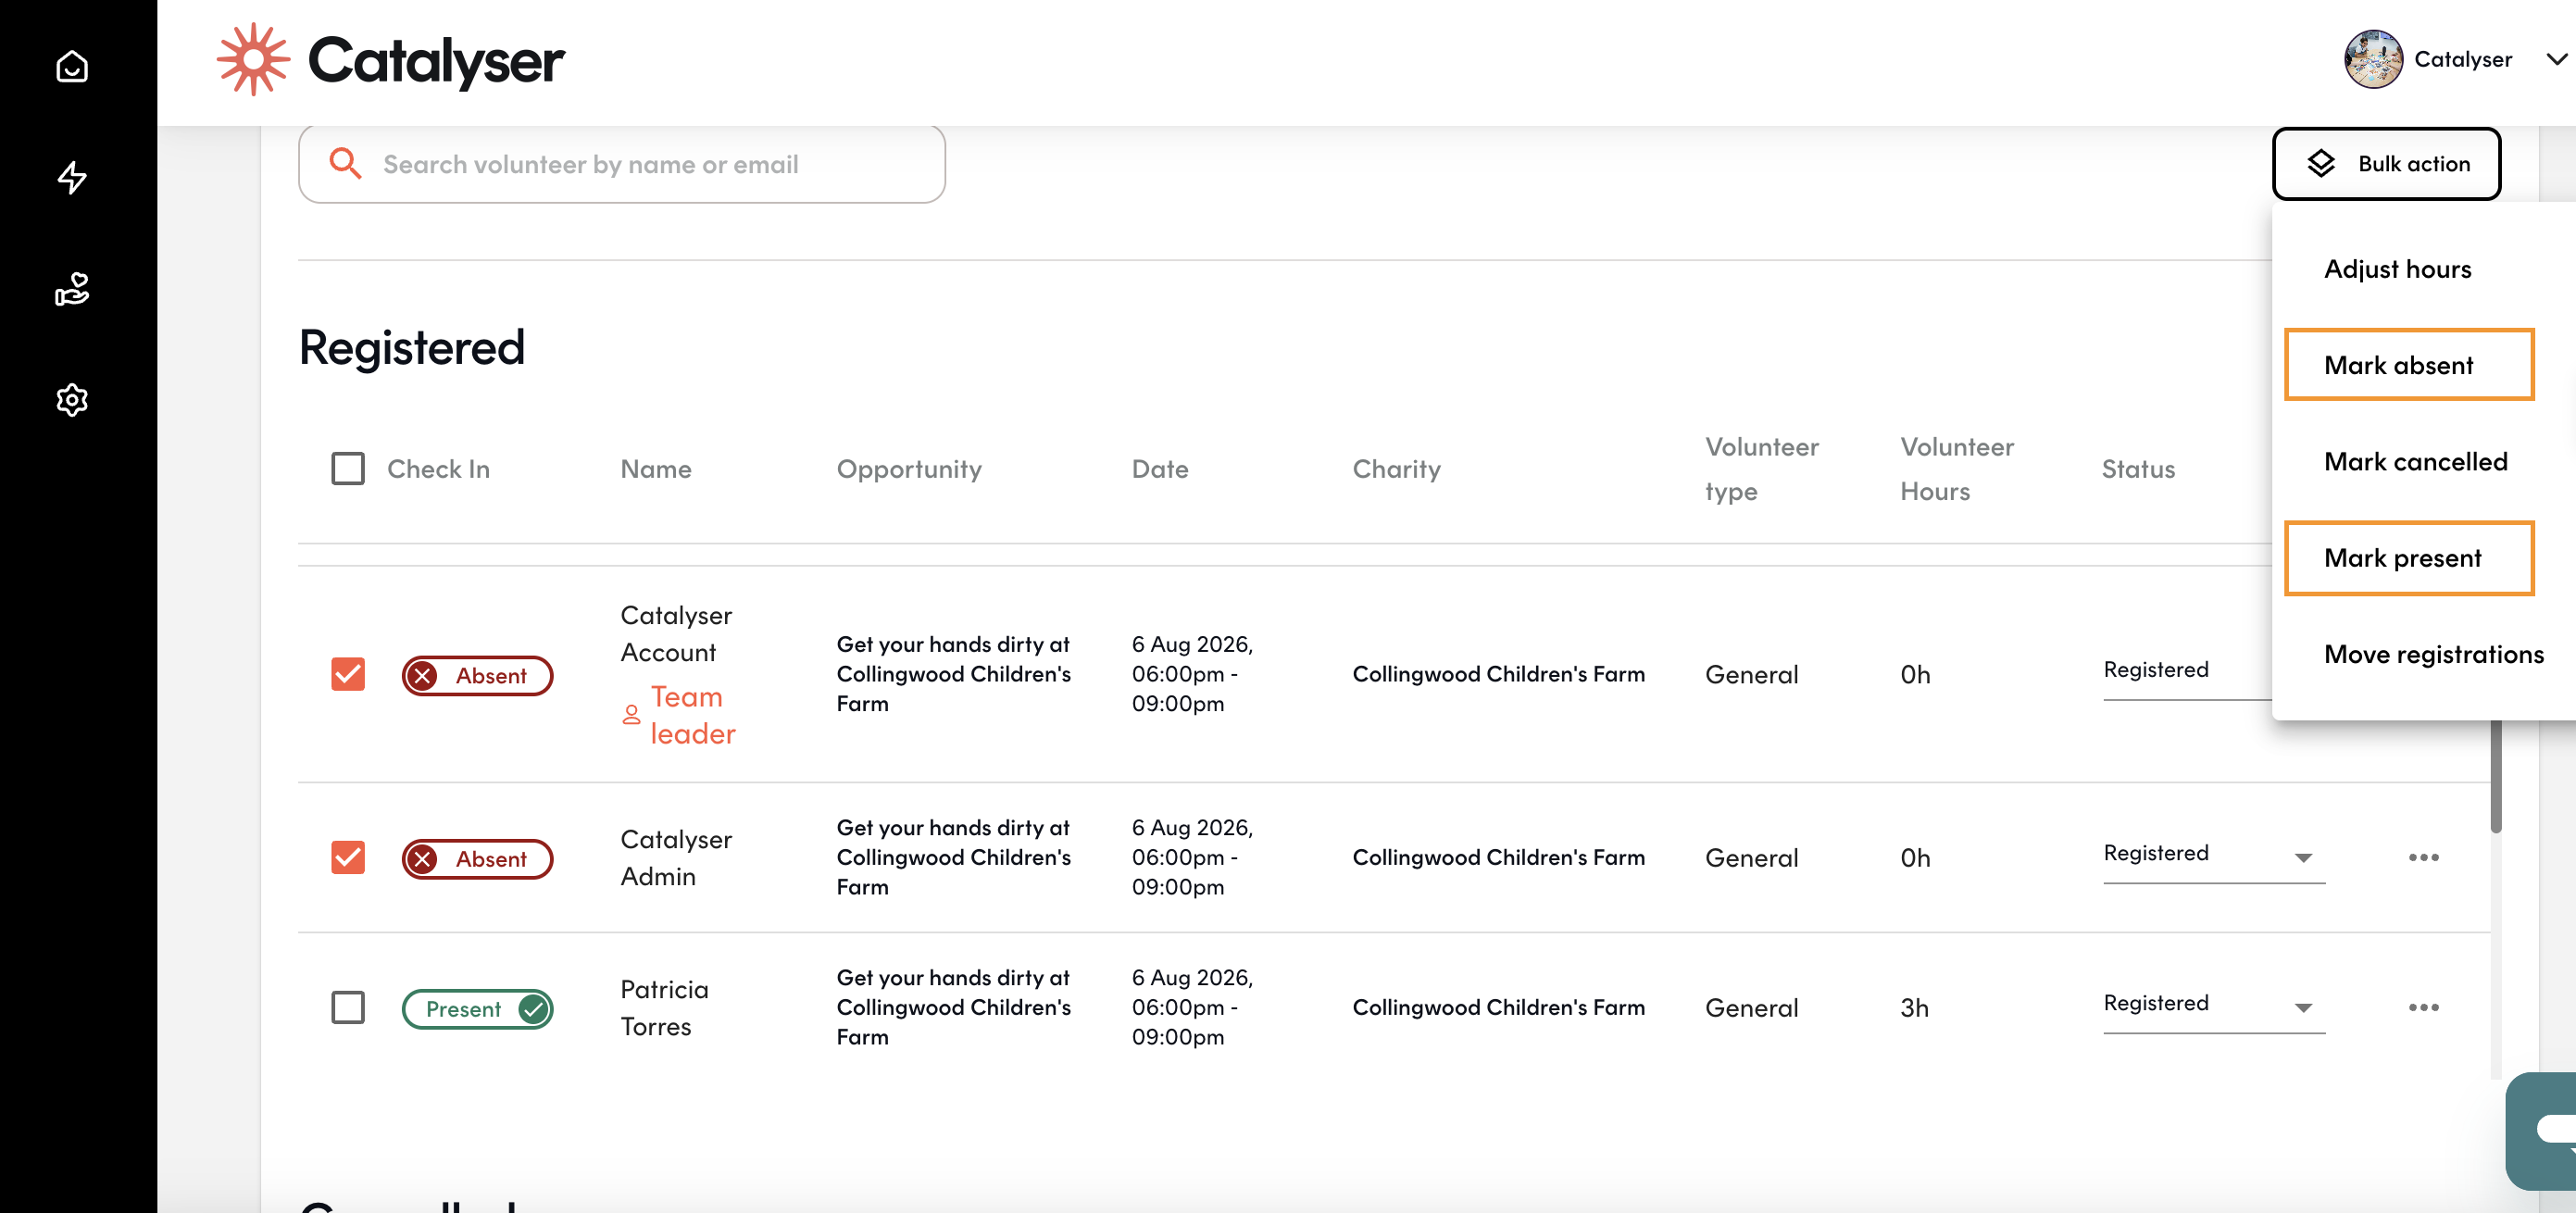
Task: Open the chat widget bubble
Action: (2542, 1130)
